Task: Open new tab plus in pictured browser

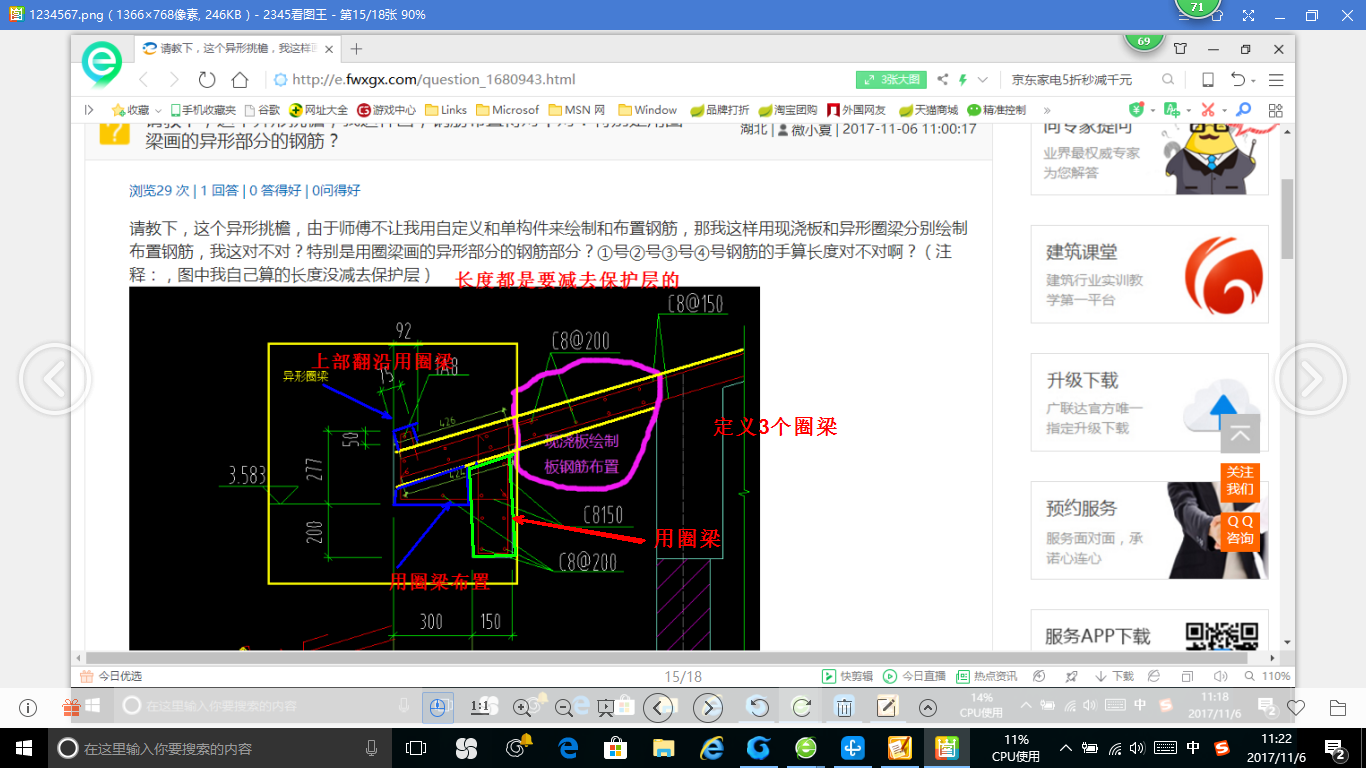Action: click(x=356, y=48)
